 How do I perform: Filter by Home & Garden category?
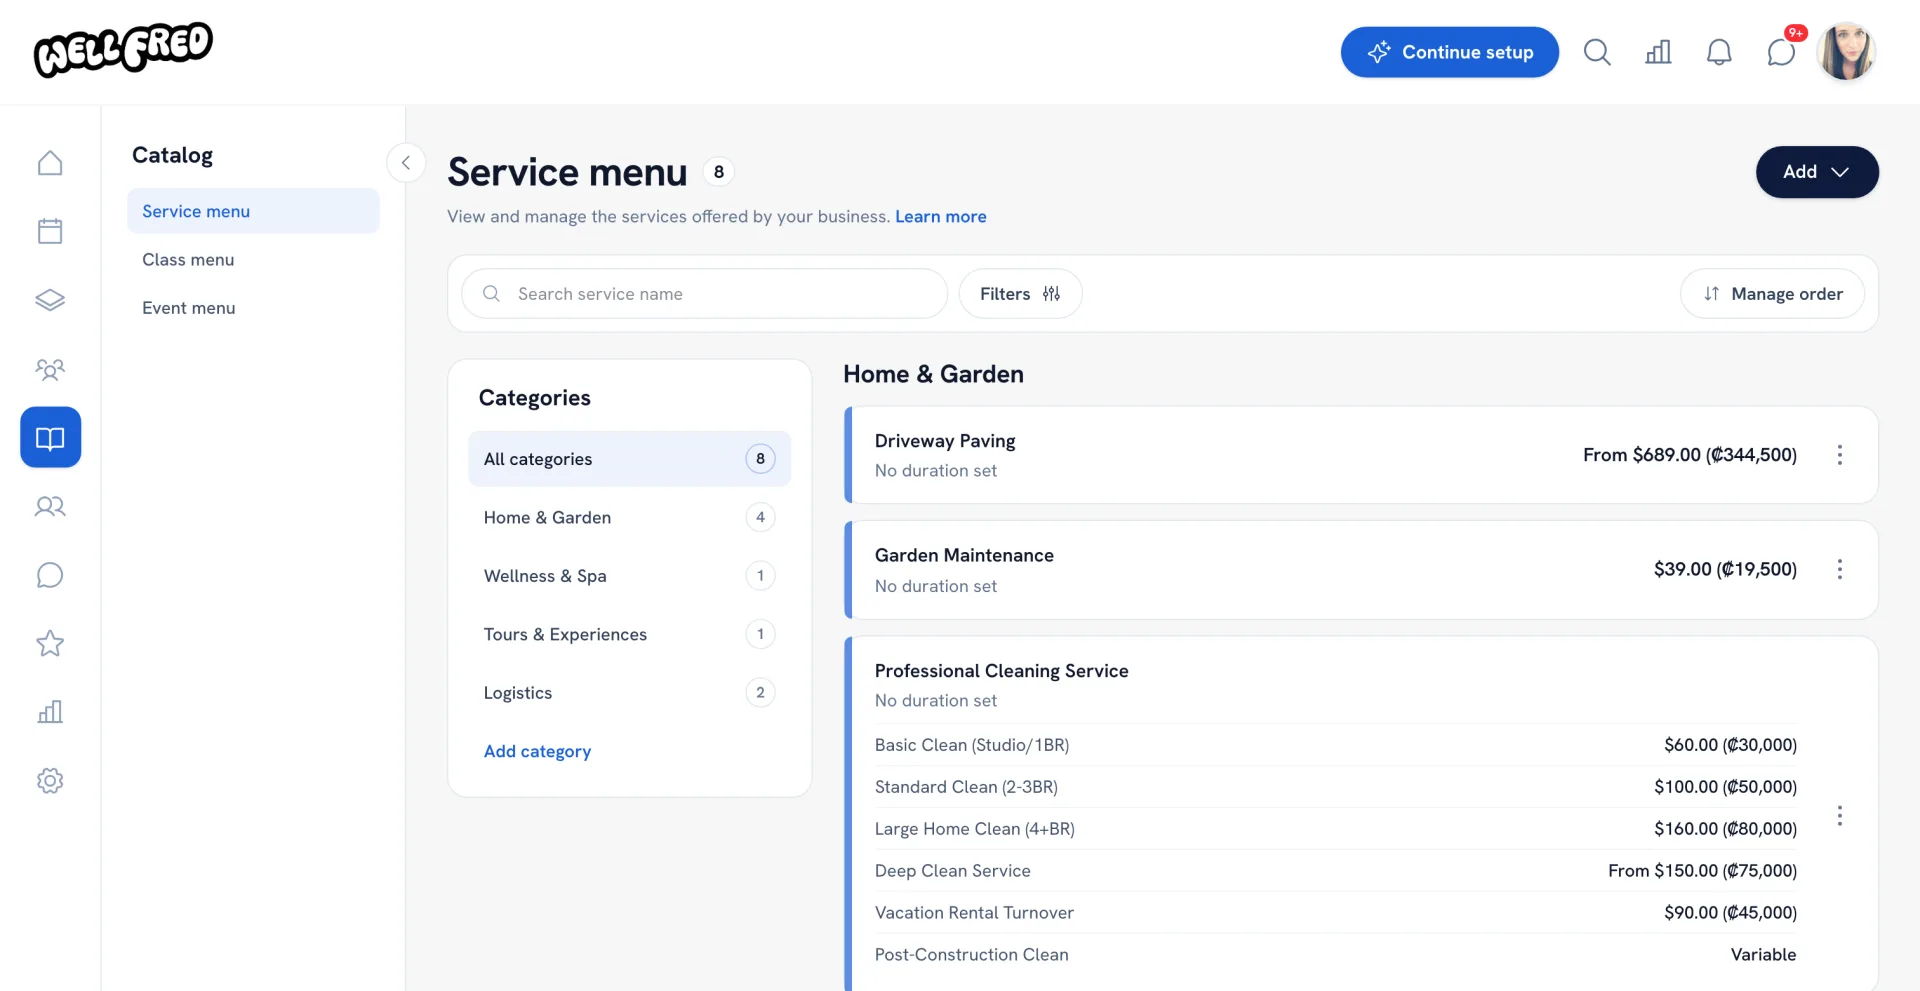click(x=629, y=517)
